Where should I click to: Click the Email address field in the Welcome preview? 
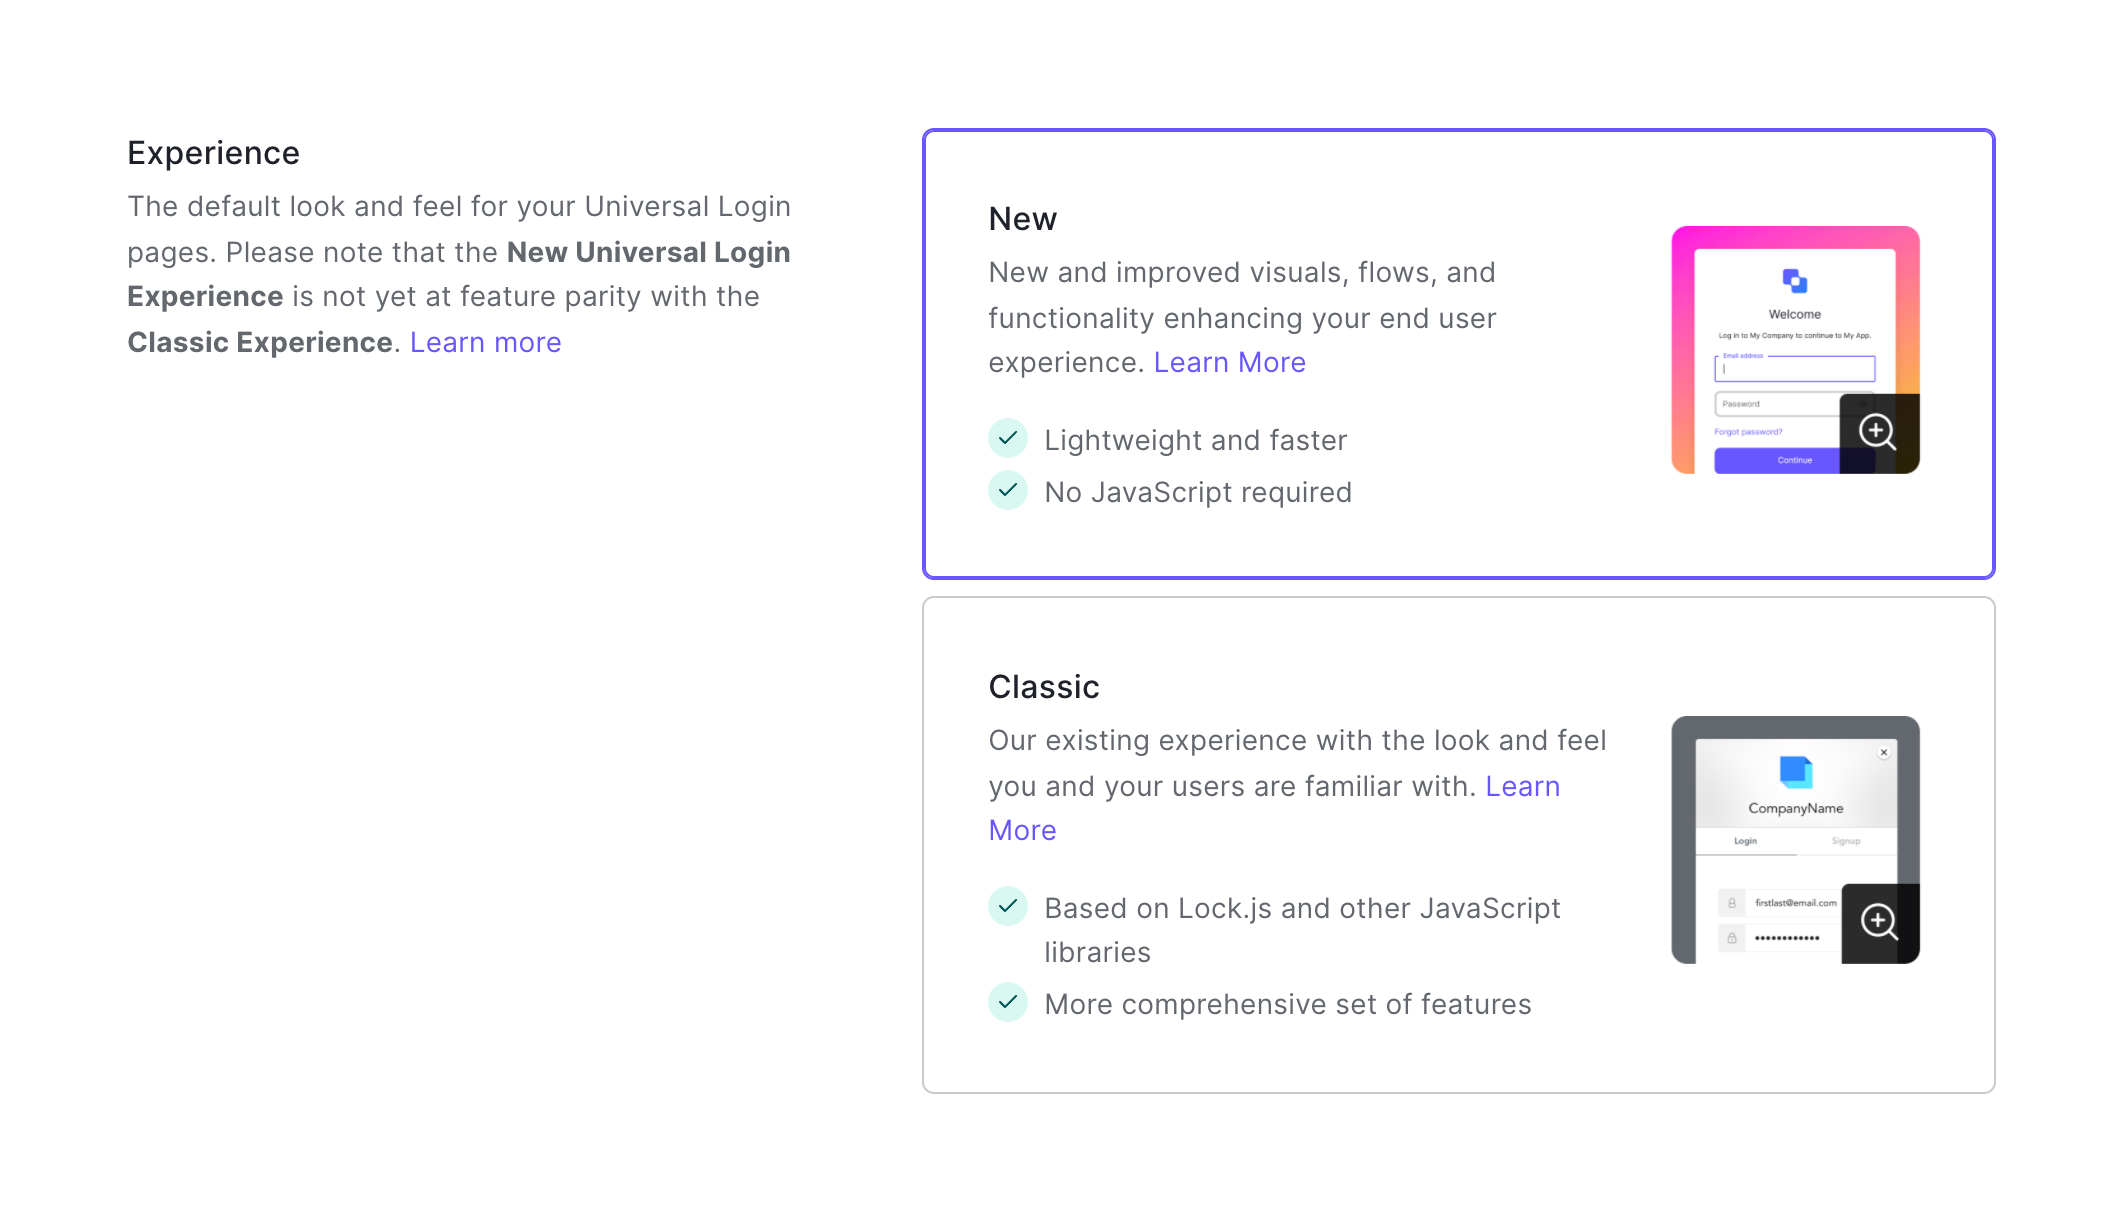[1795, 370]
